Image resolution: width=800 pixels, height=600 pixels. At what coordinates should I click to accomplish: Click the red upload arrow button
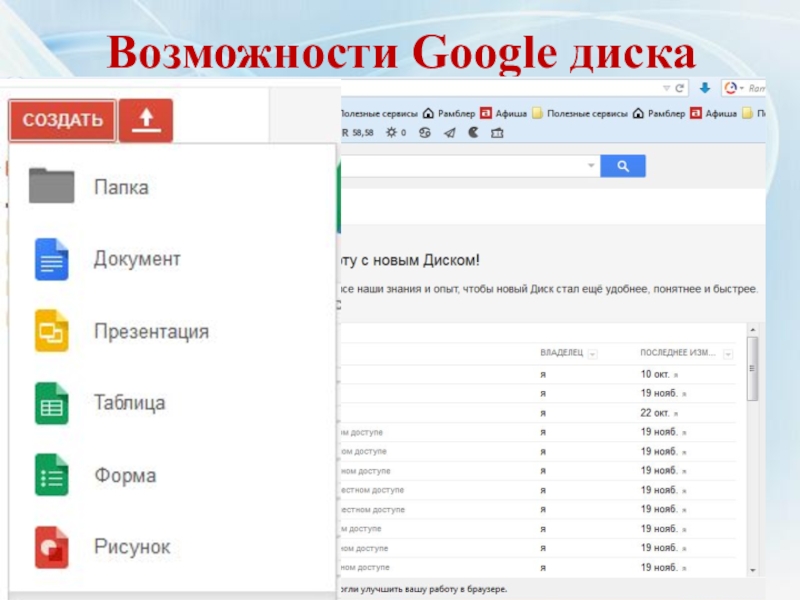point(146,121)
